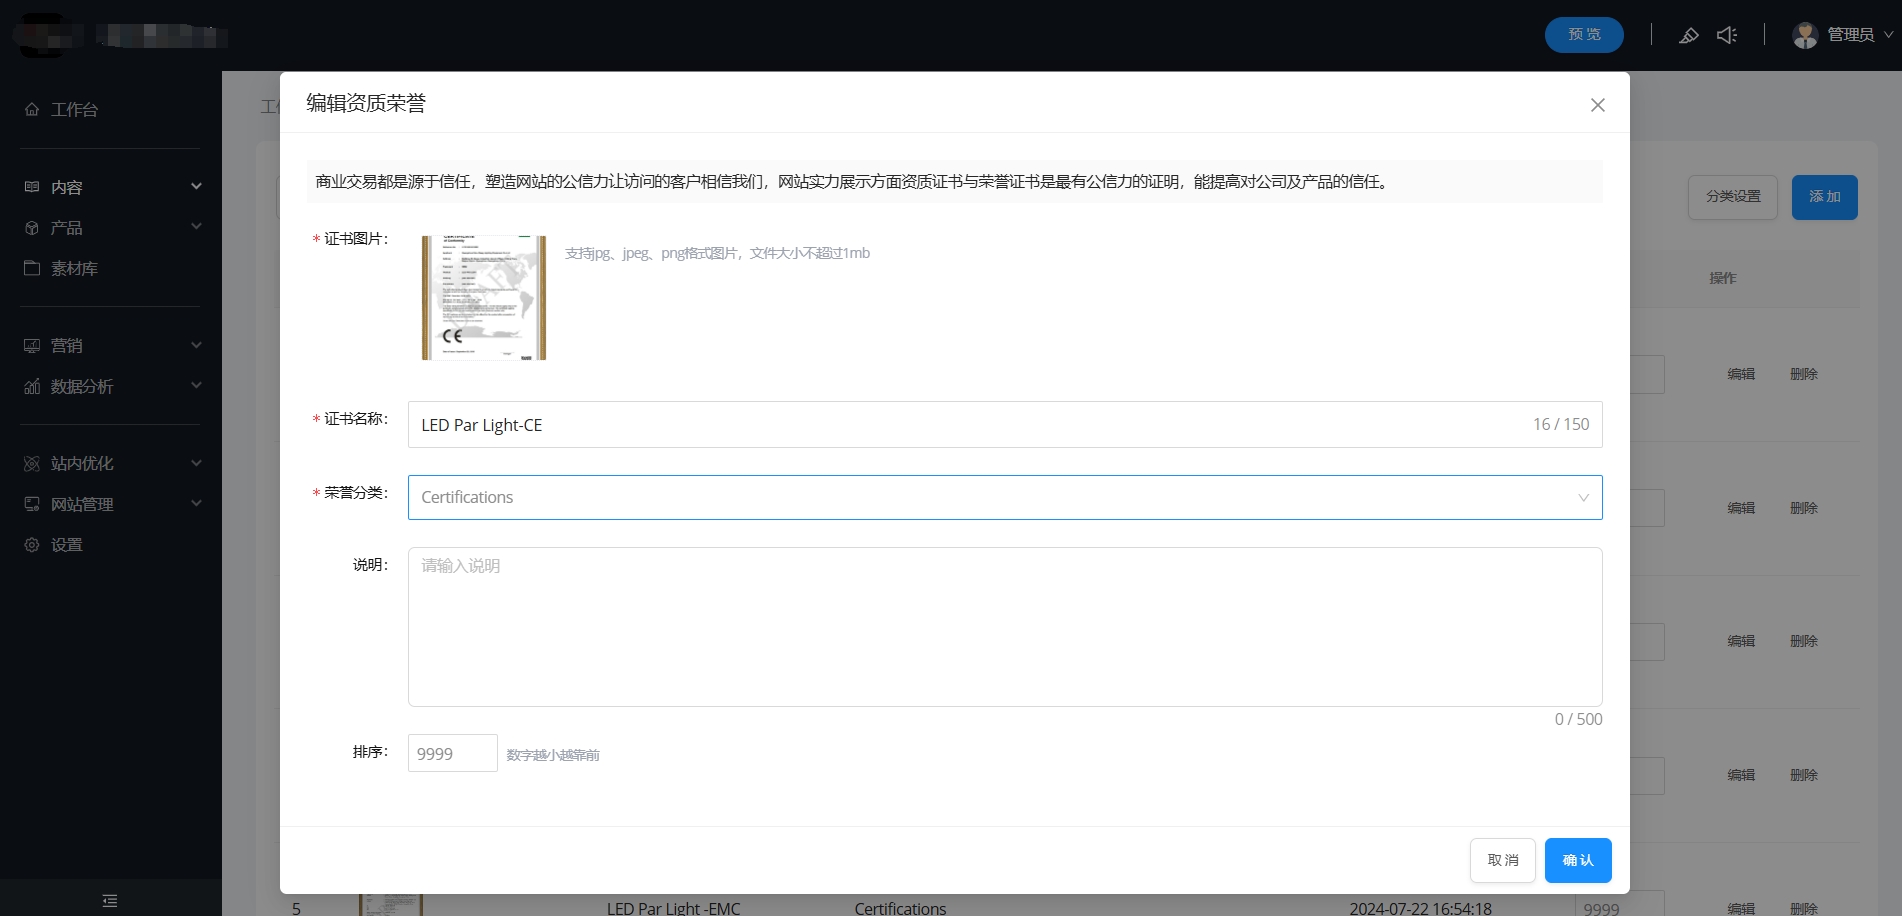Click the administrator avatar icon
Viewport: 1902px width, 916px height.
(x=1805, y=36)
